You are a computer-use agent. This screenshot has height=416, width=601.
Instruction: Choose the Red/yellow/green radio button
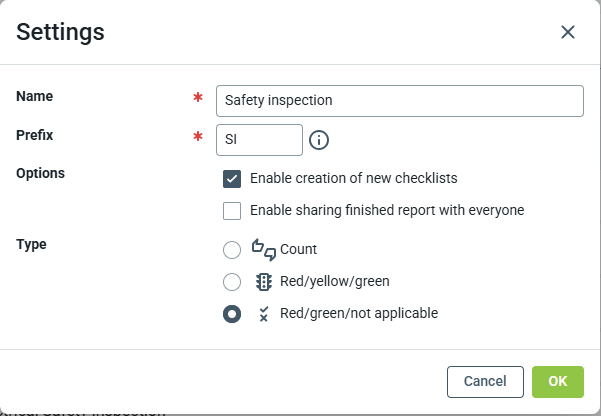click(232, 281)
